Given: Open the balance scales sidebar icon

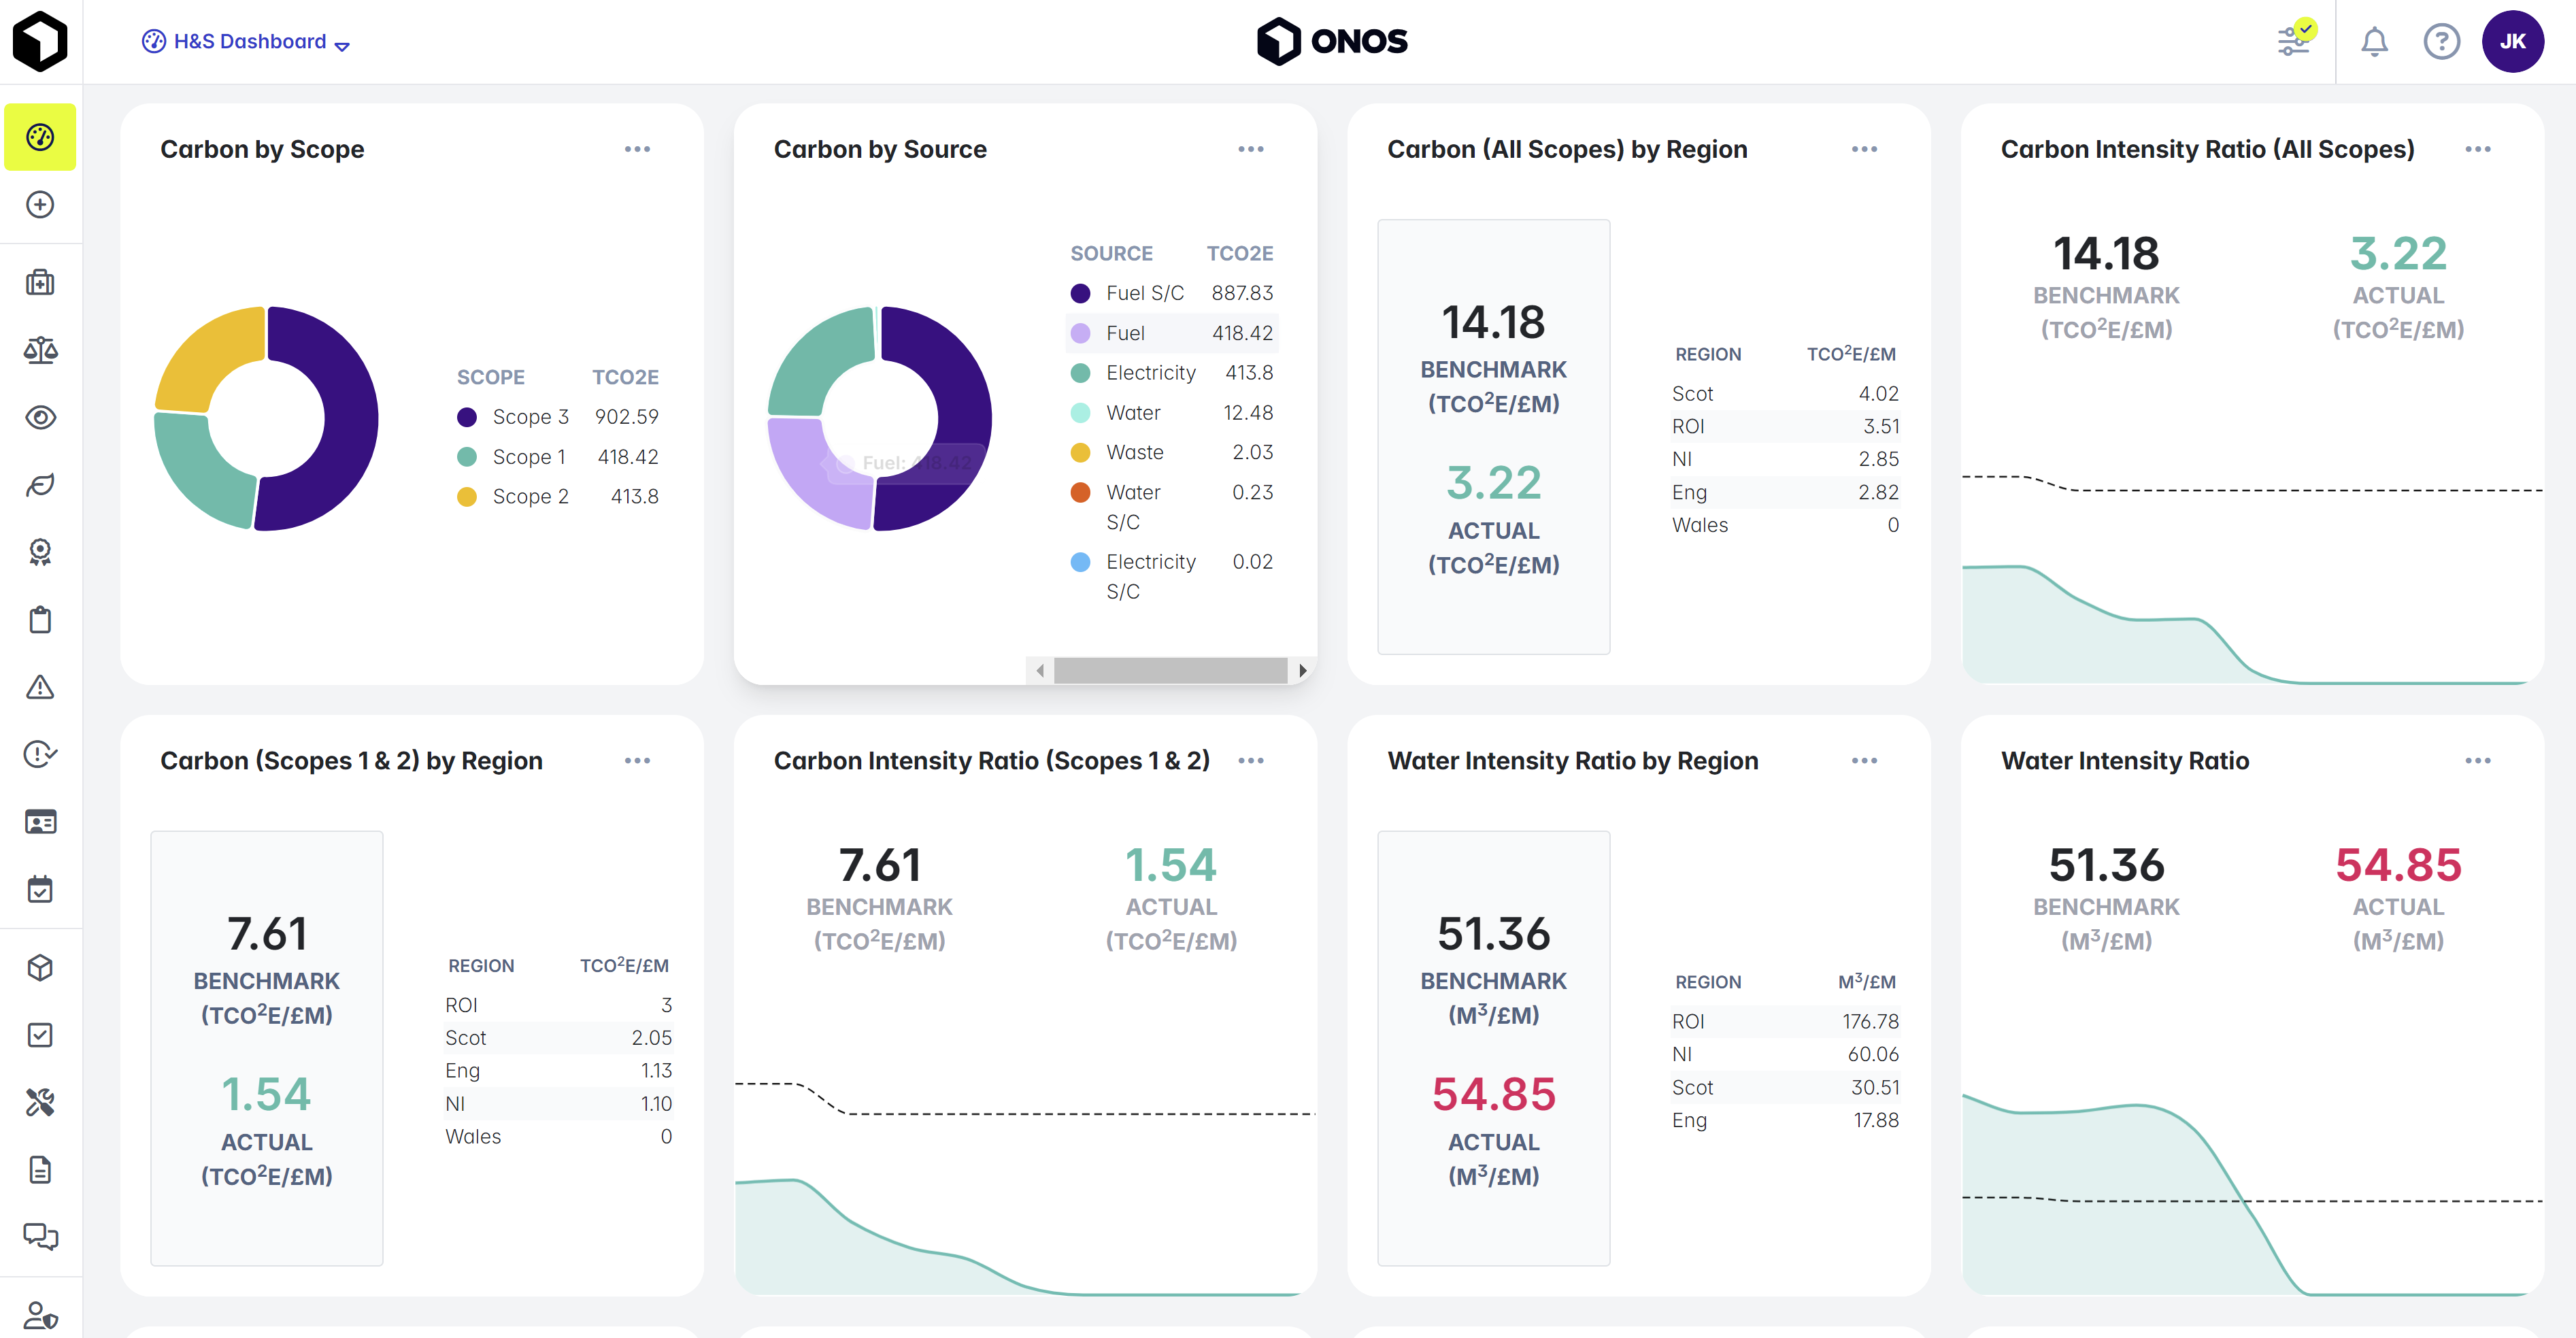Looking at the screenshot, I should [40, 350].
